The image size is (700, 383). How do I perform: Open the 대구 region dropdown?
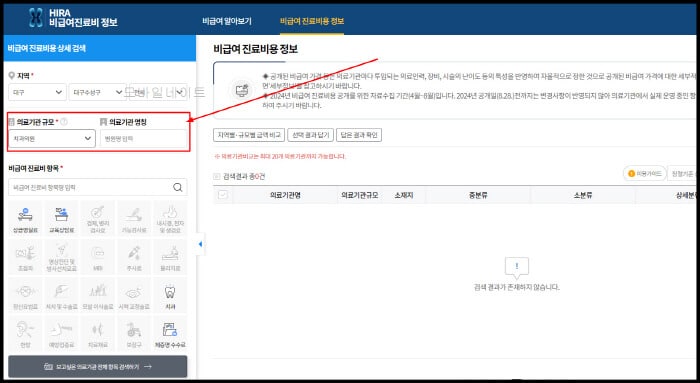37,92
